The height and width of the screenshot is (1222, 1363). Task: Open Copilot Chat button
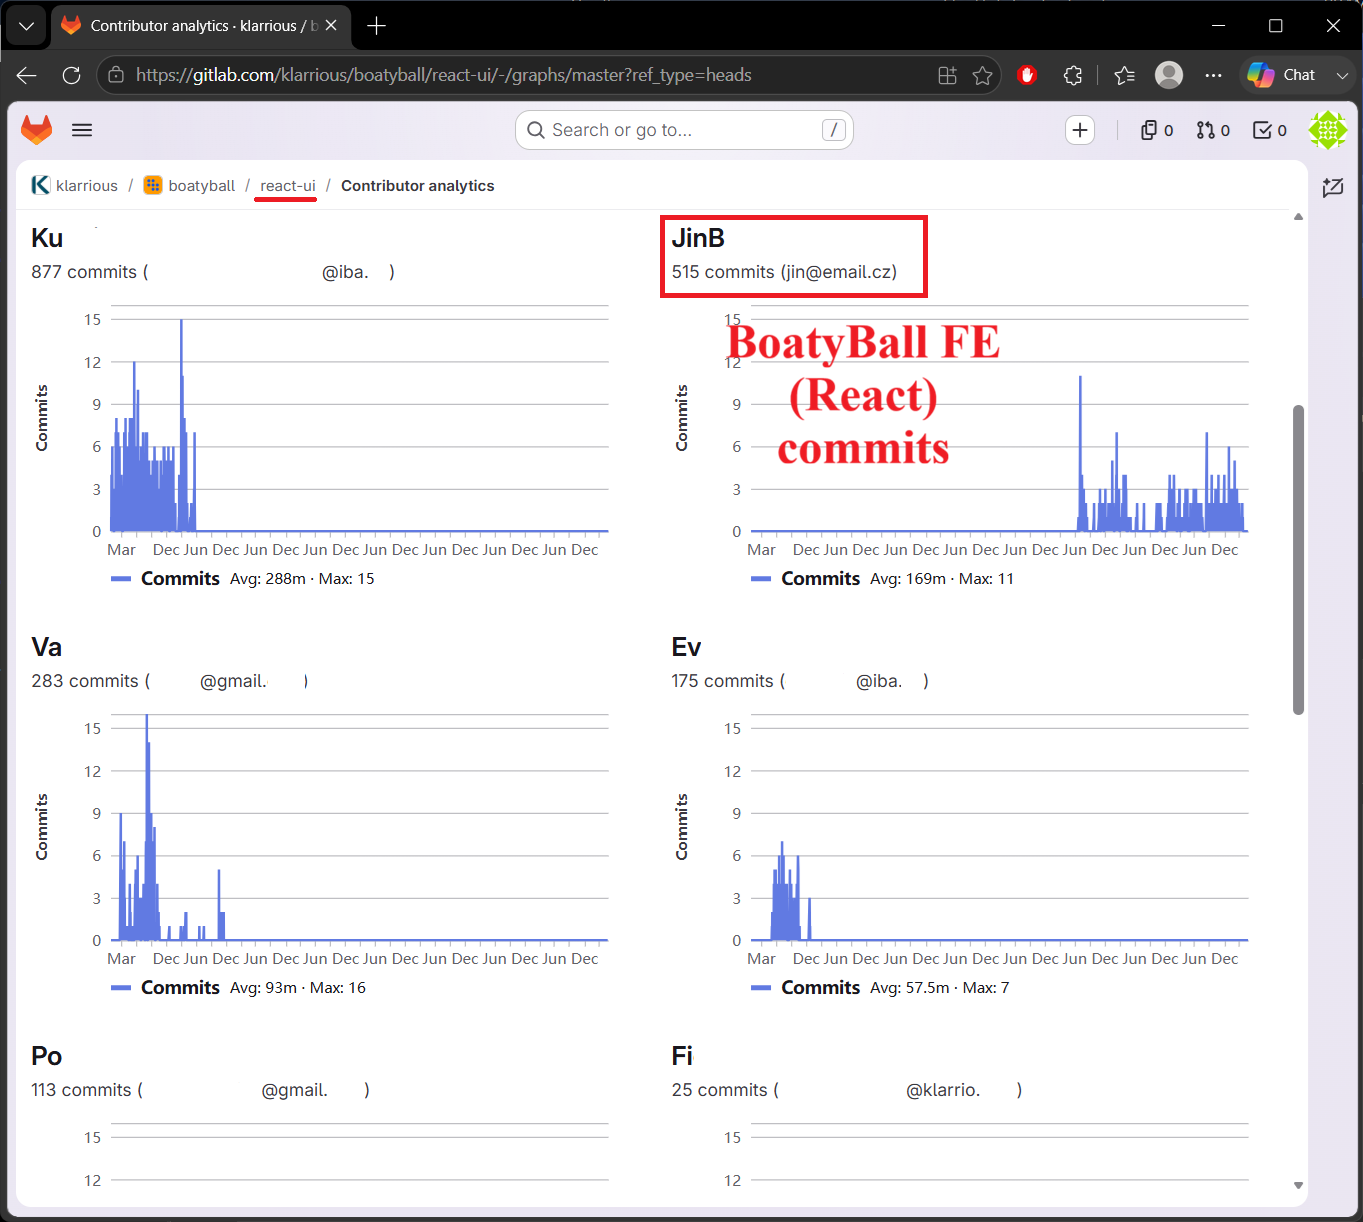pyautogui.click(x=1282, y=75)
